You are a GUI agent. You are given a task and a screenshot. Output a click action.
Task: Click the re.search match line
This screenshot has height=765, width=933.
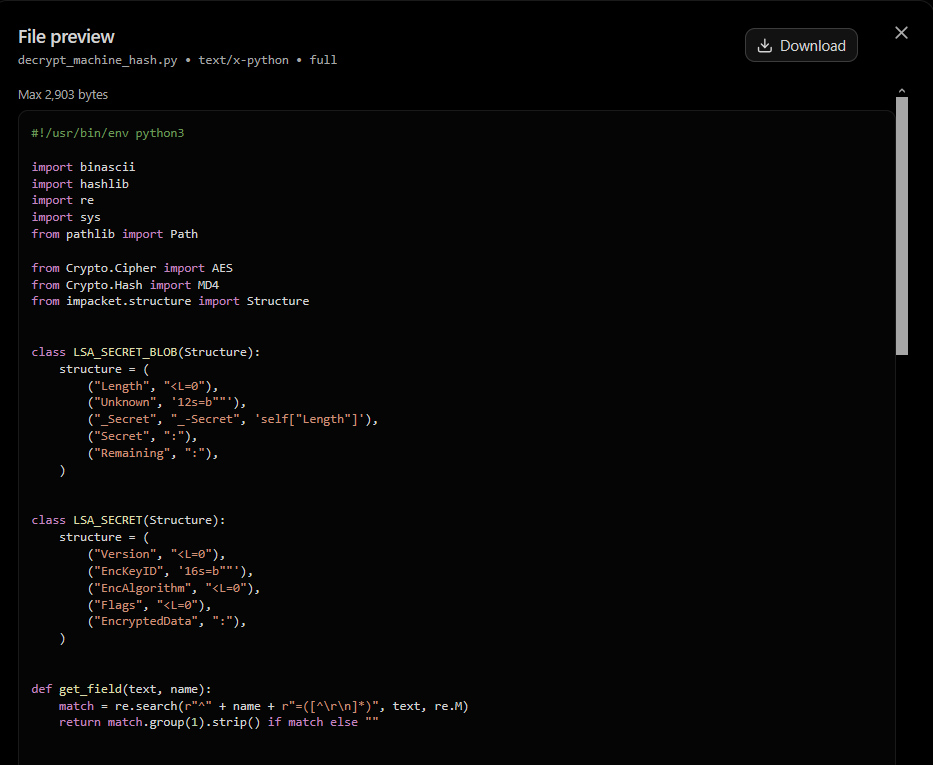264,706
